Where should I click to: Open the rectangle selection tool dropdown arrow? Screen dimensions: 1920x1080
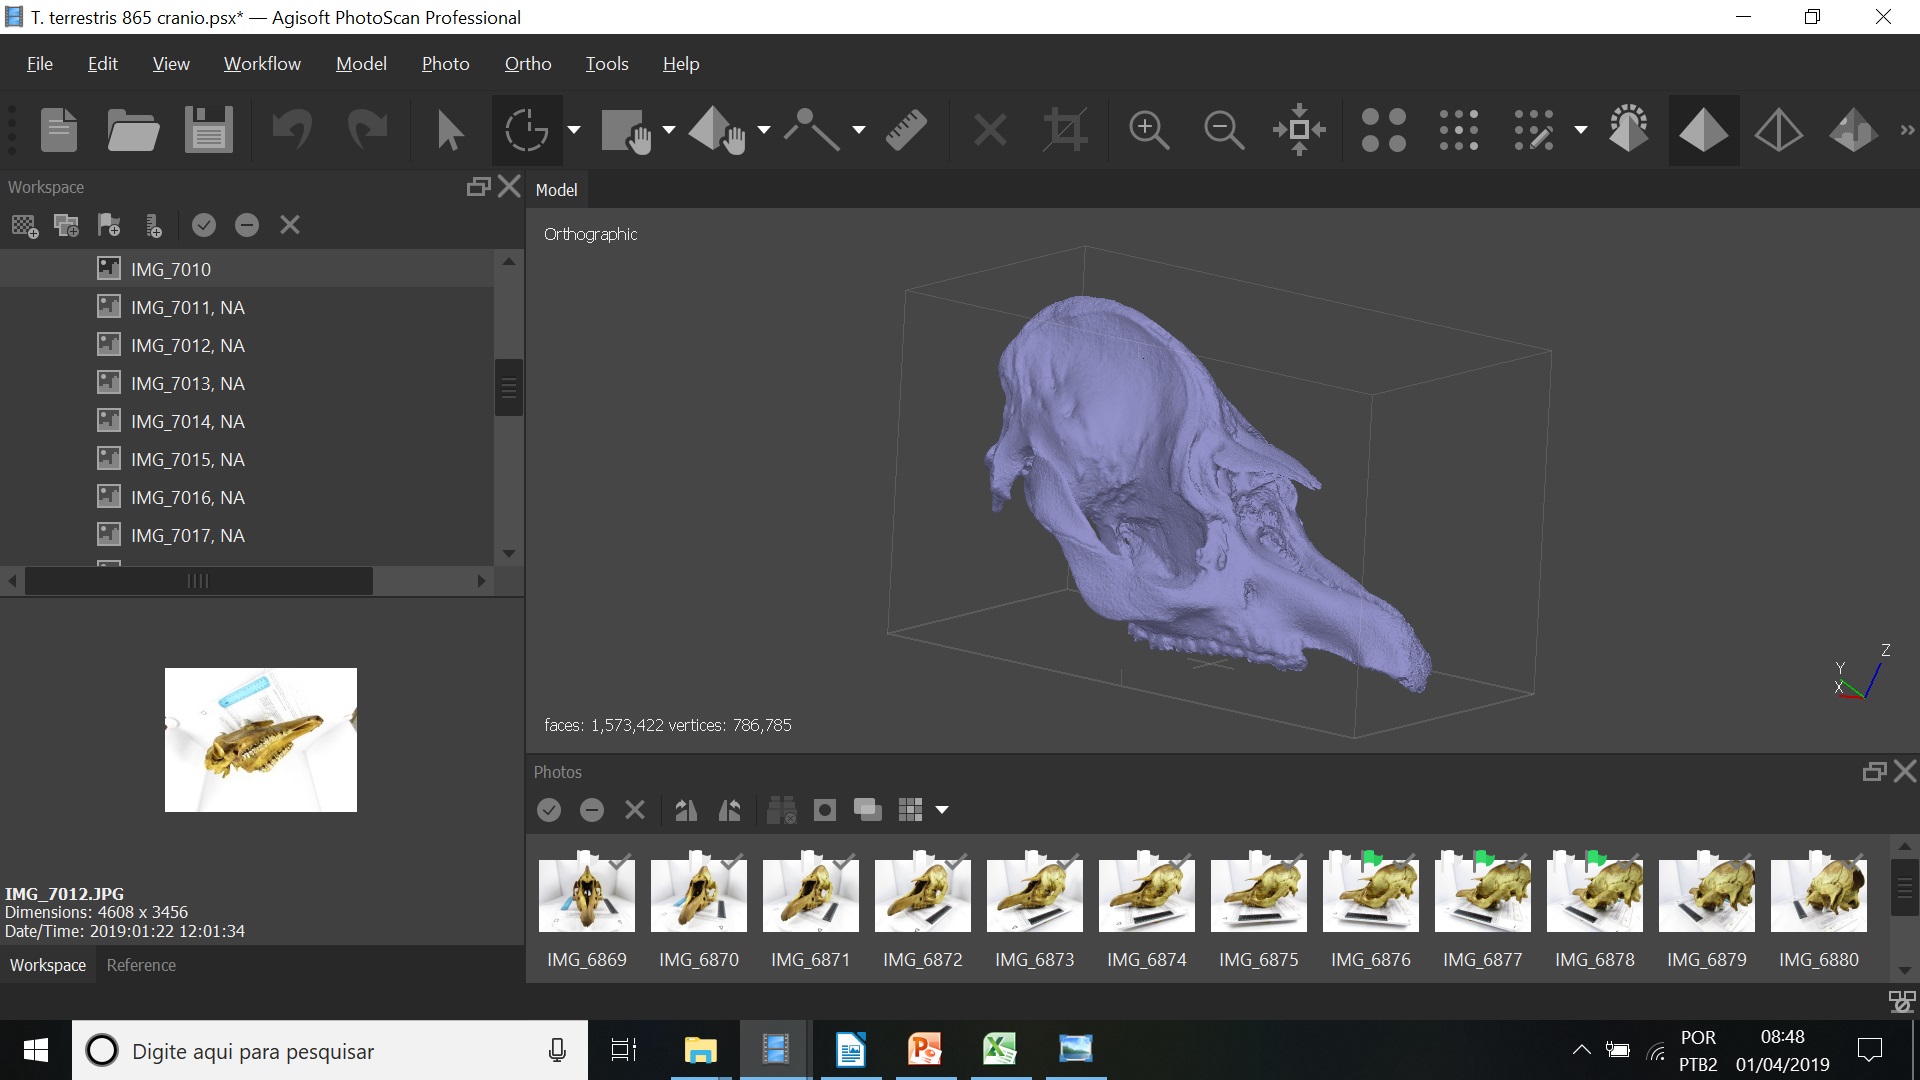tap(669, 130)
